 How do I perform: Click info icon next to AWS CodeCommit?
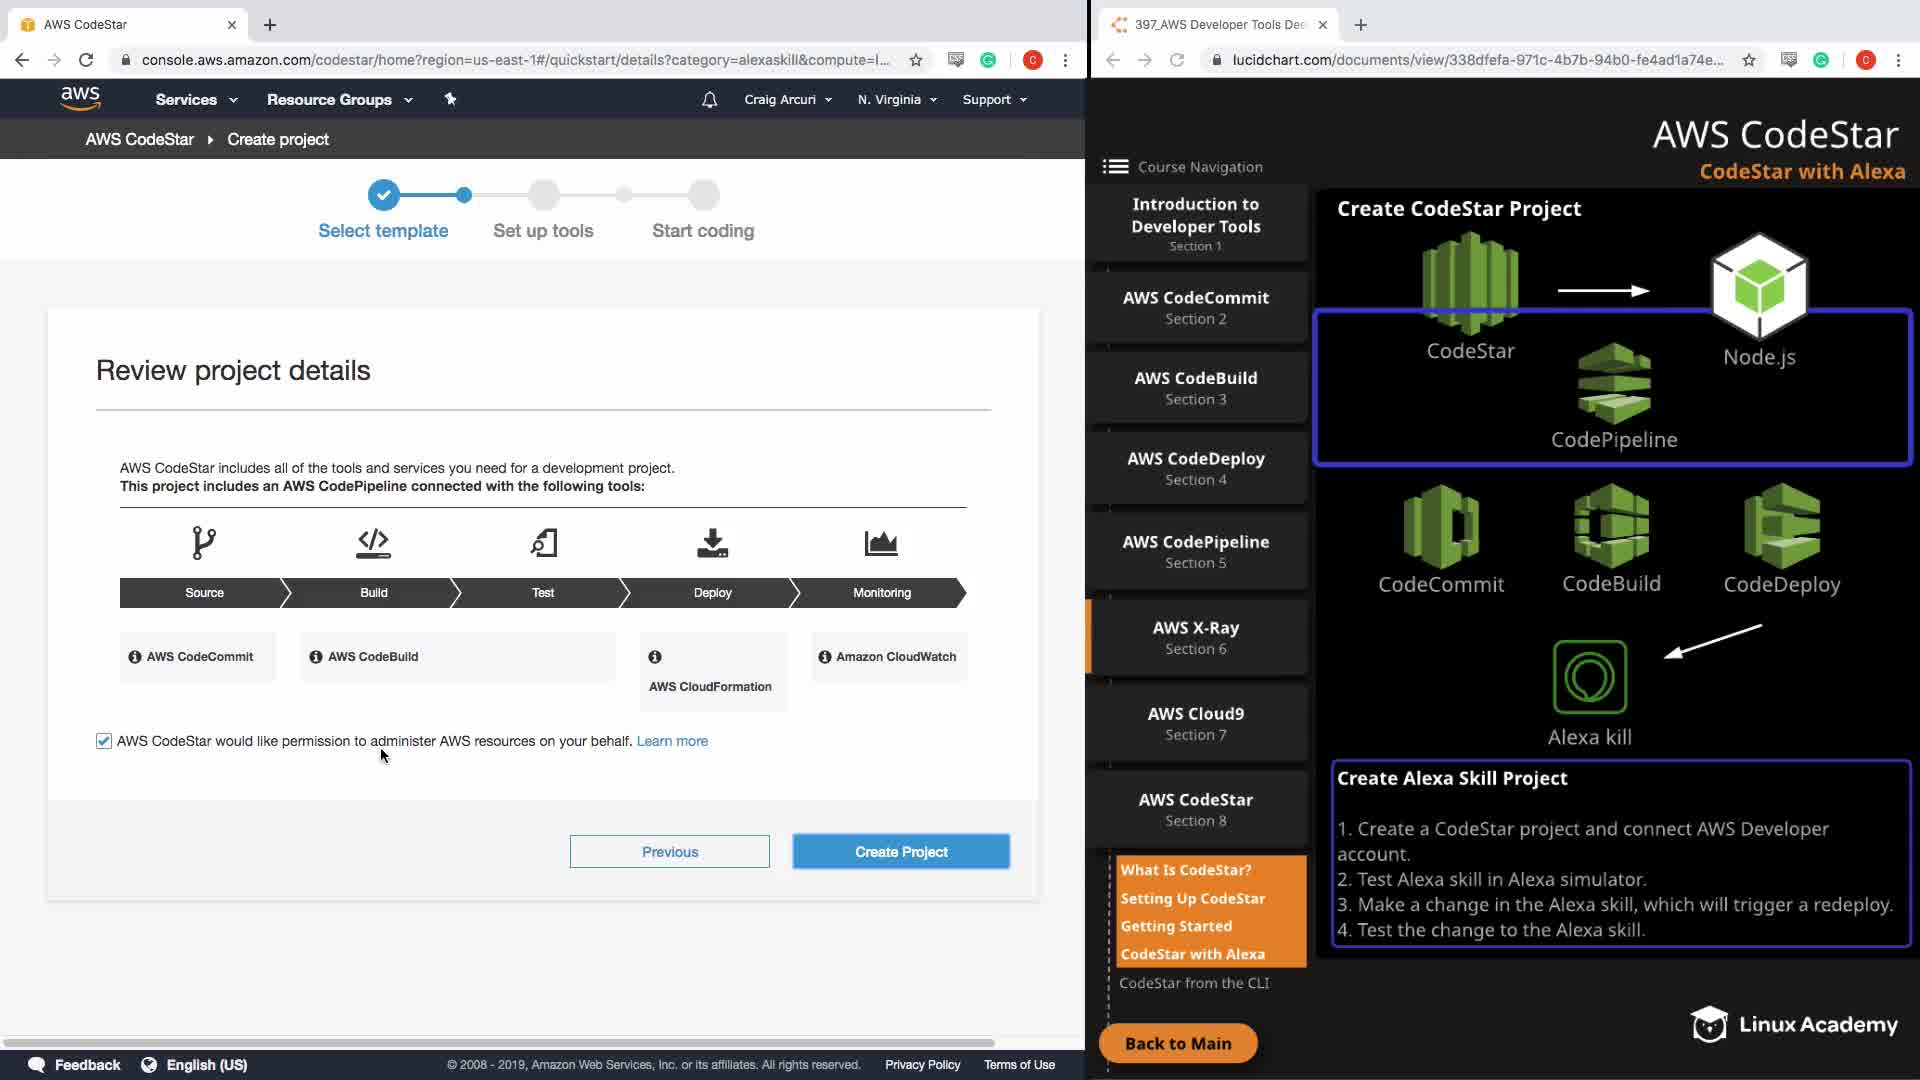[135, 657]
